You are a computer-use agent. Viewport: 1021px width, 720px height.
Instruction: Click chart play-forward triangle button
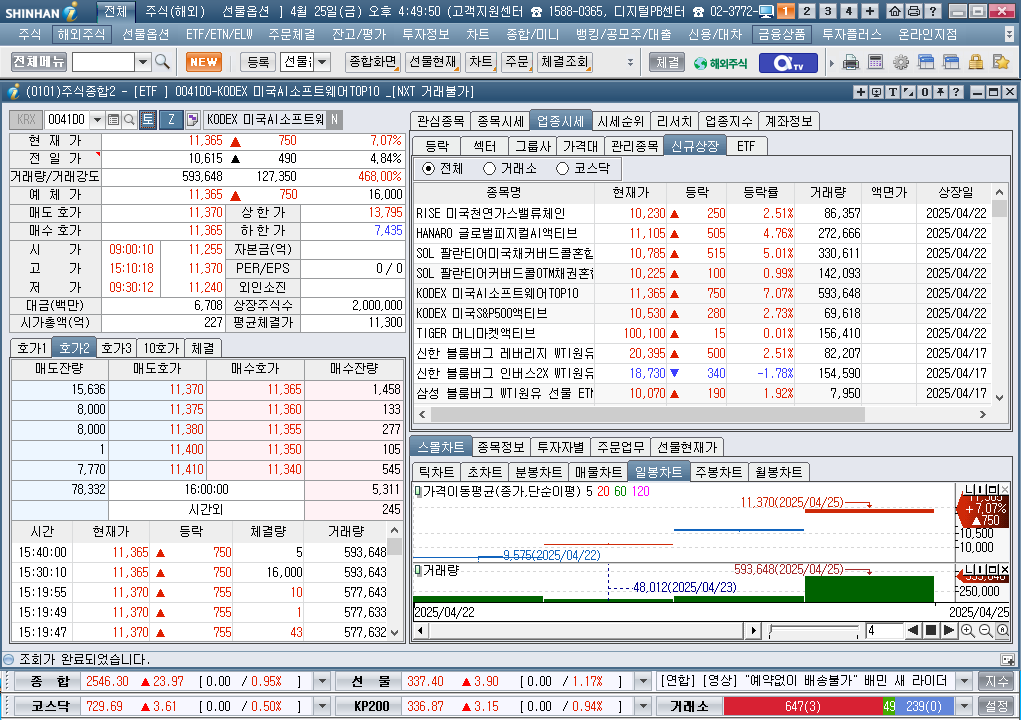pyautogui.click(x=949, y=630)
